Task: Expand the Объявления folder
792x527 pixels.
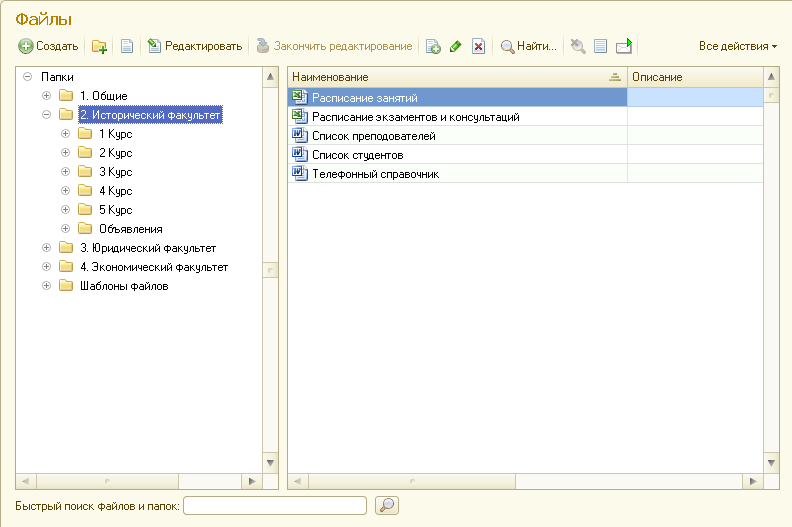Action: pos(65,228)
